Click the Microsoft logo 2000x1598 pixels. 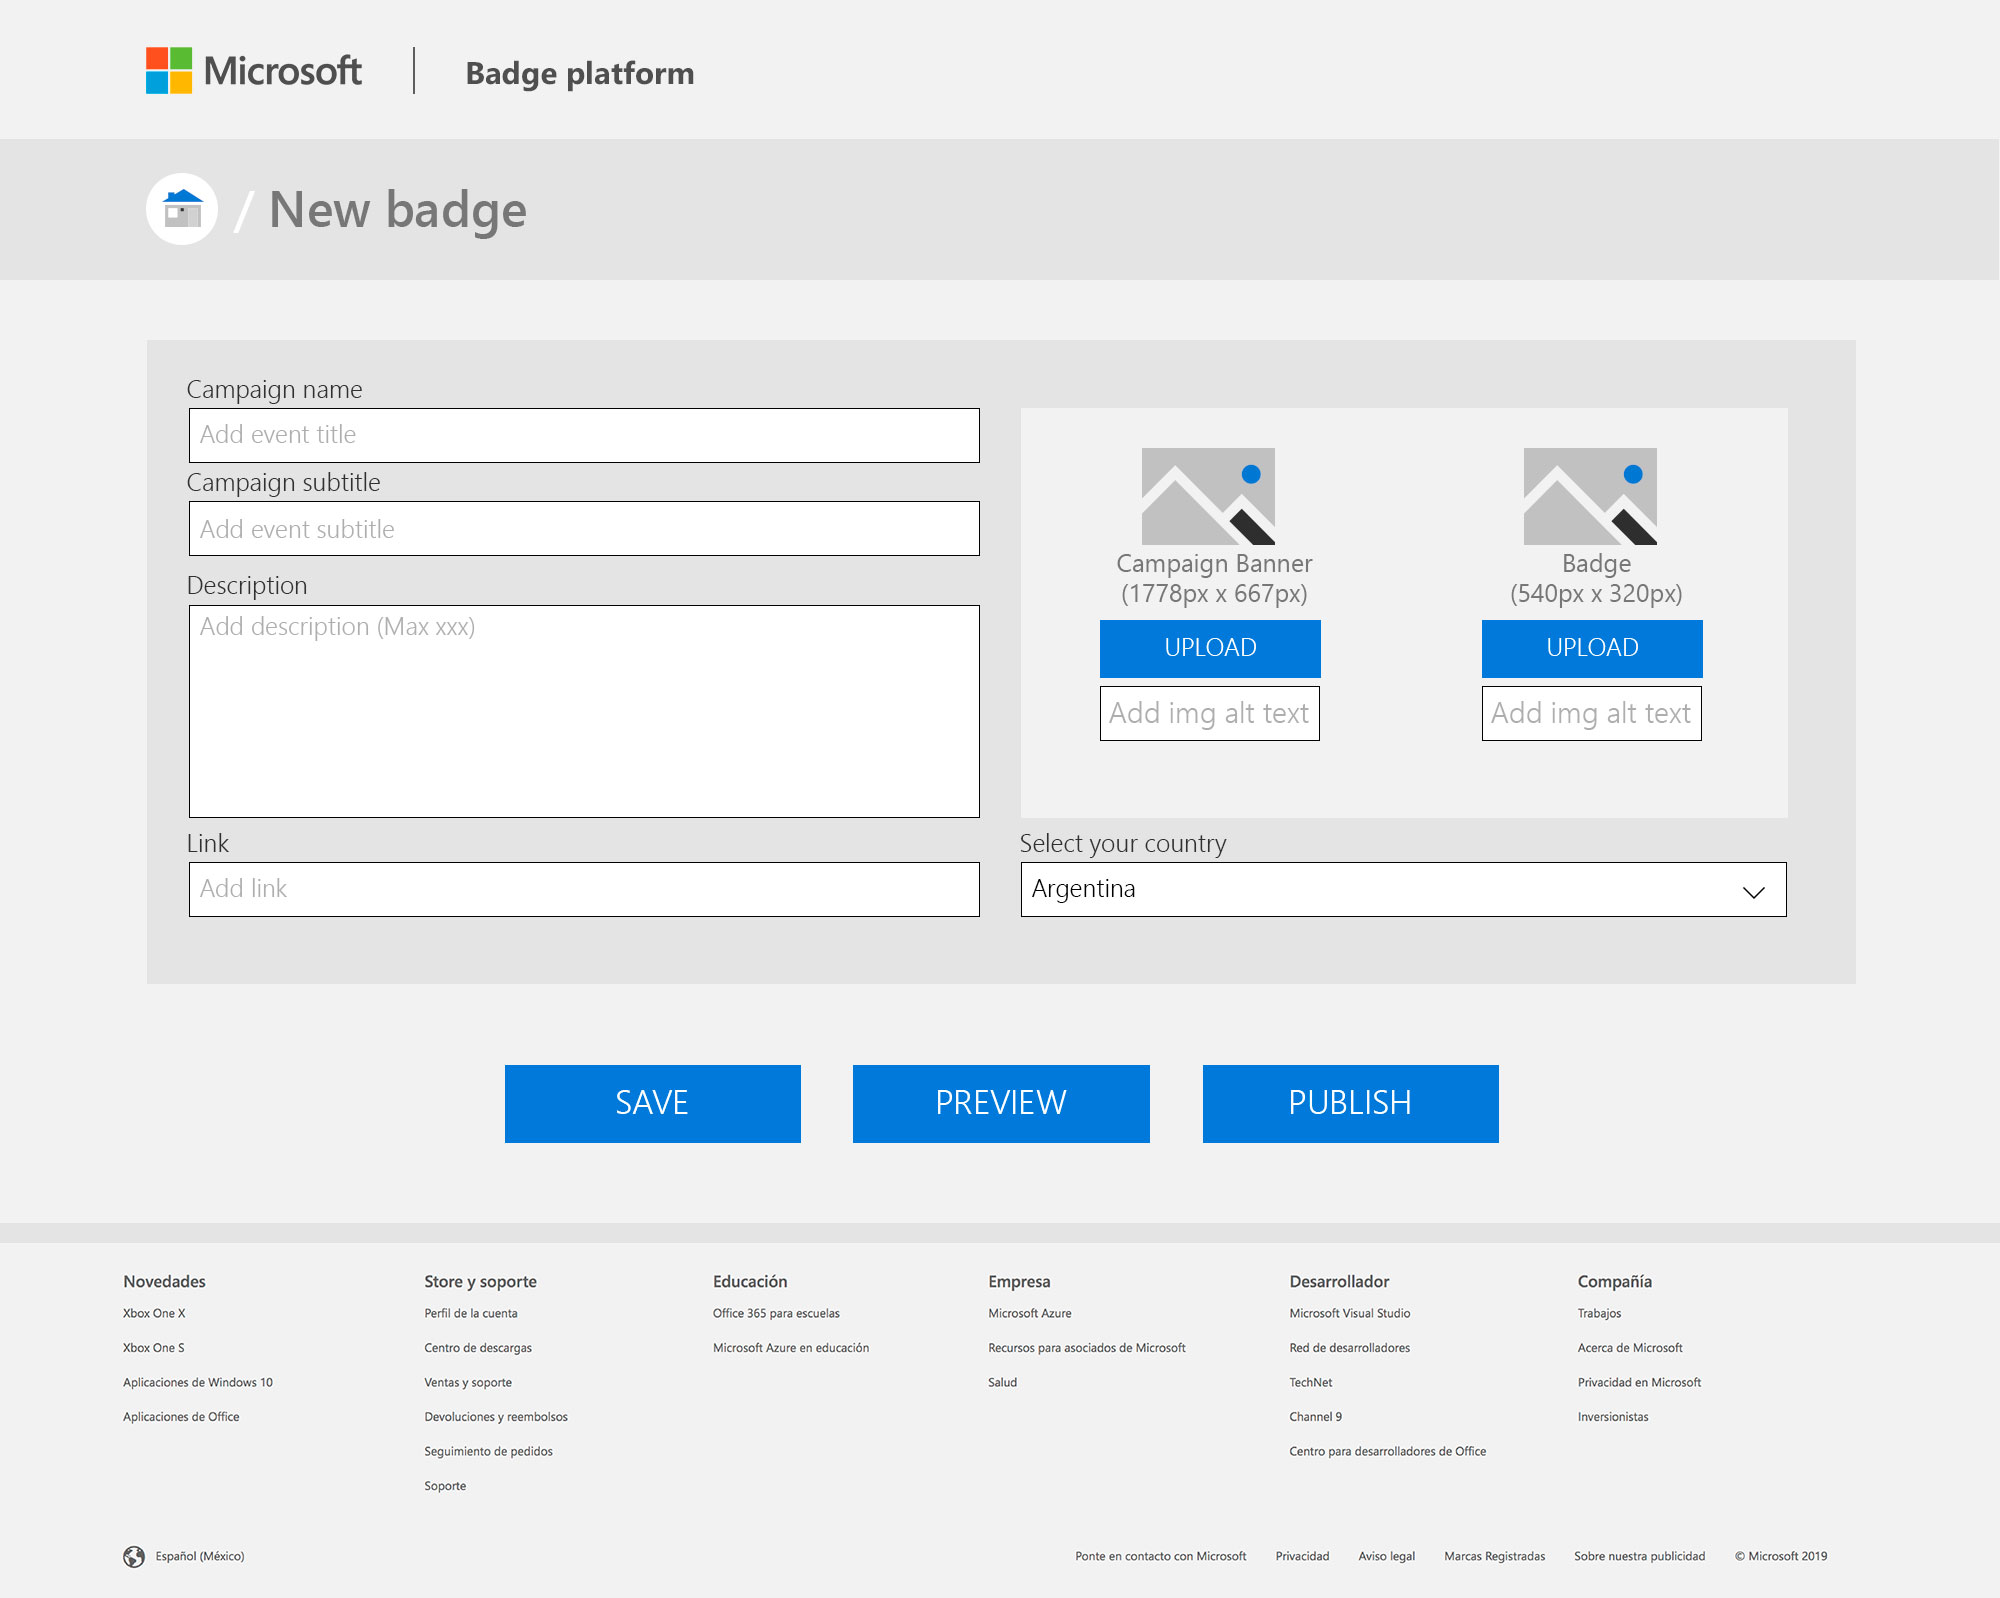254,71
